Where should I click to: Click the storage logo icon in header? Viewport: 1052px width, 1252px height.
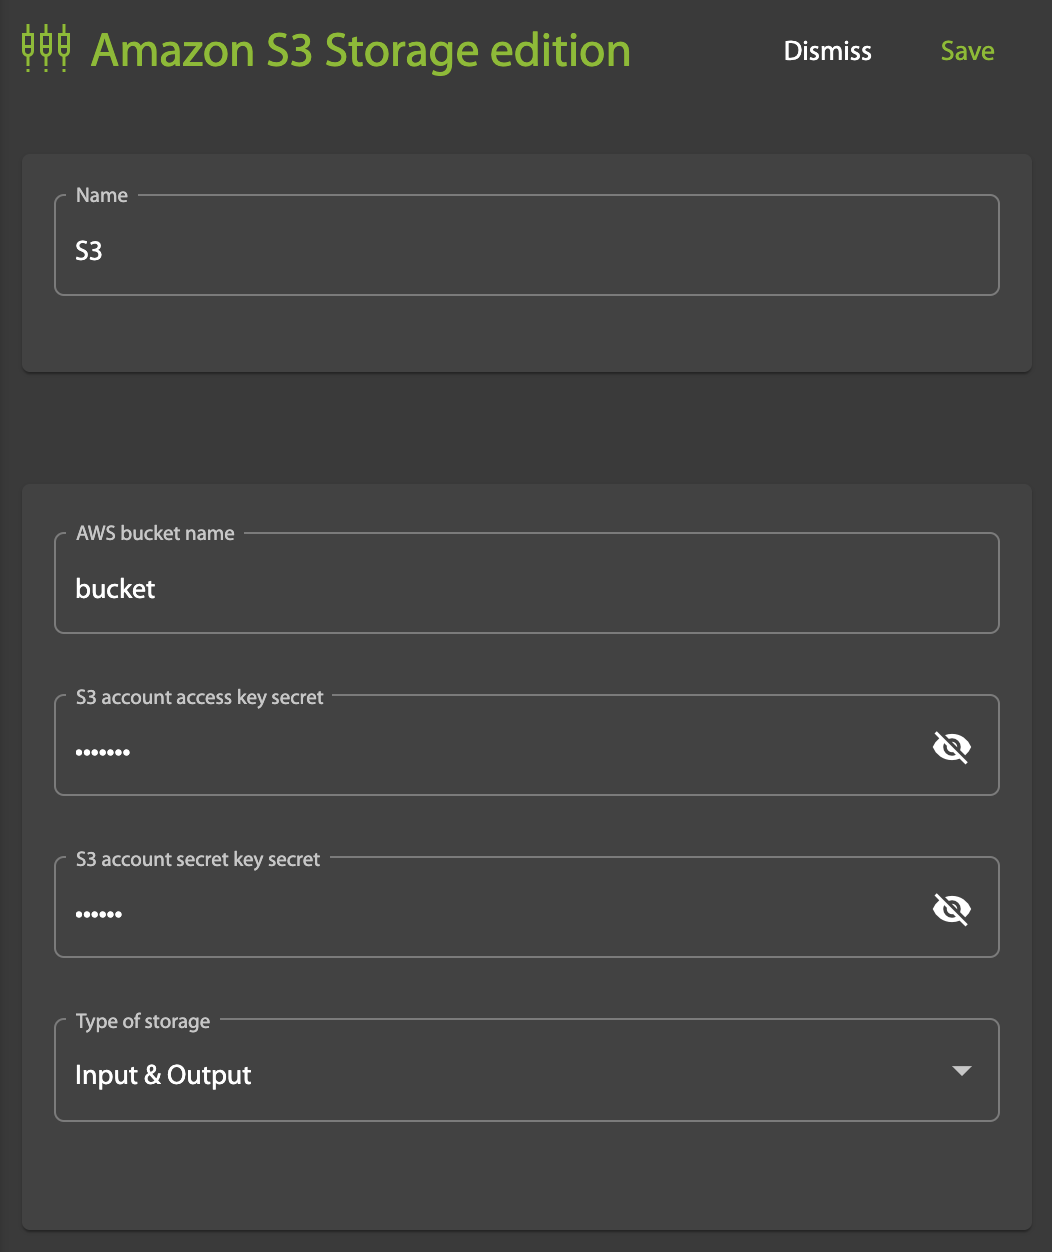(46, 50)
